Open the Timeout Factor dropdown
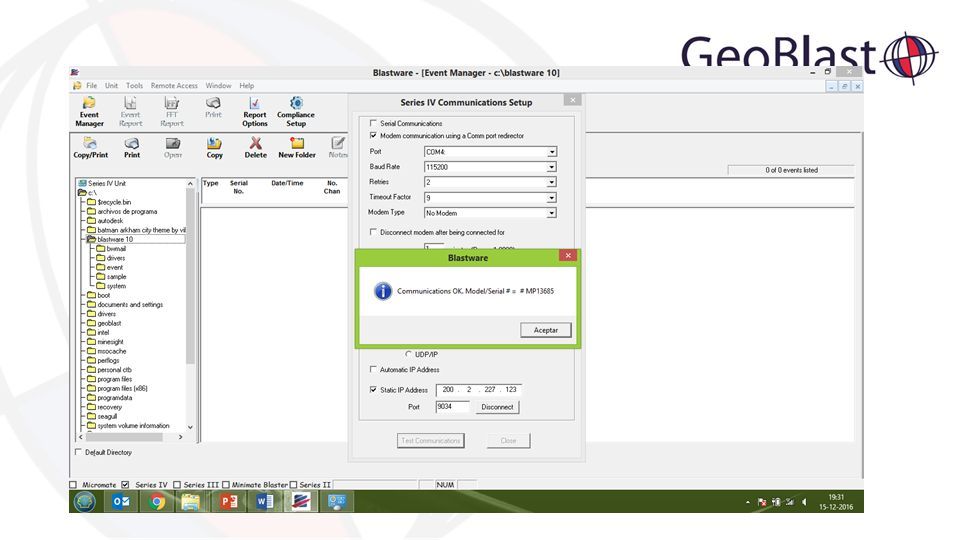Screen dimensions: 960x540 click(x=552, y=198)
